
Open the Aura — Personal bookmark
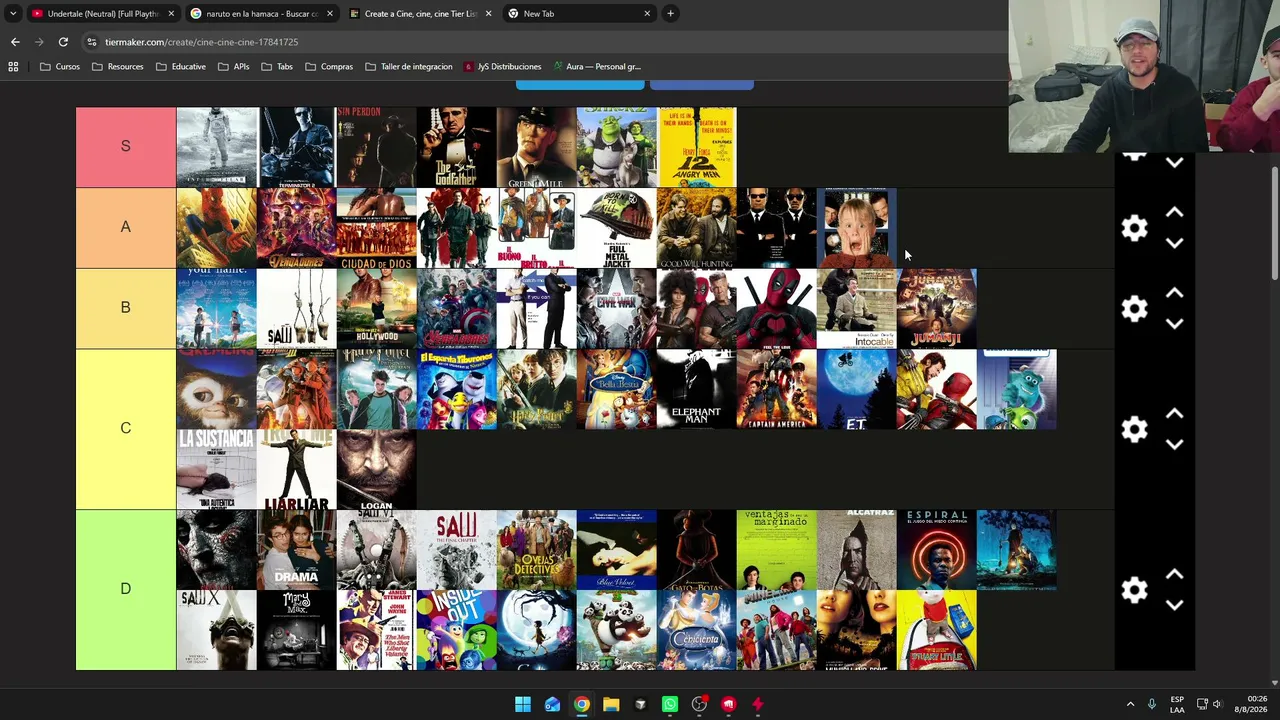click(596, 67)
